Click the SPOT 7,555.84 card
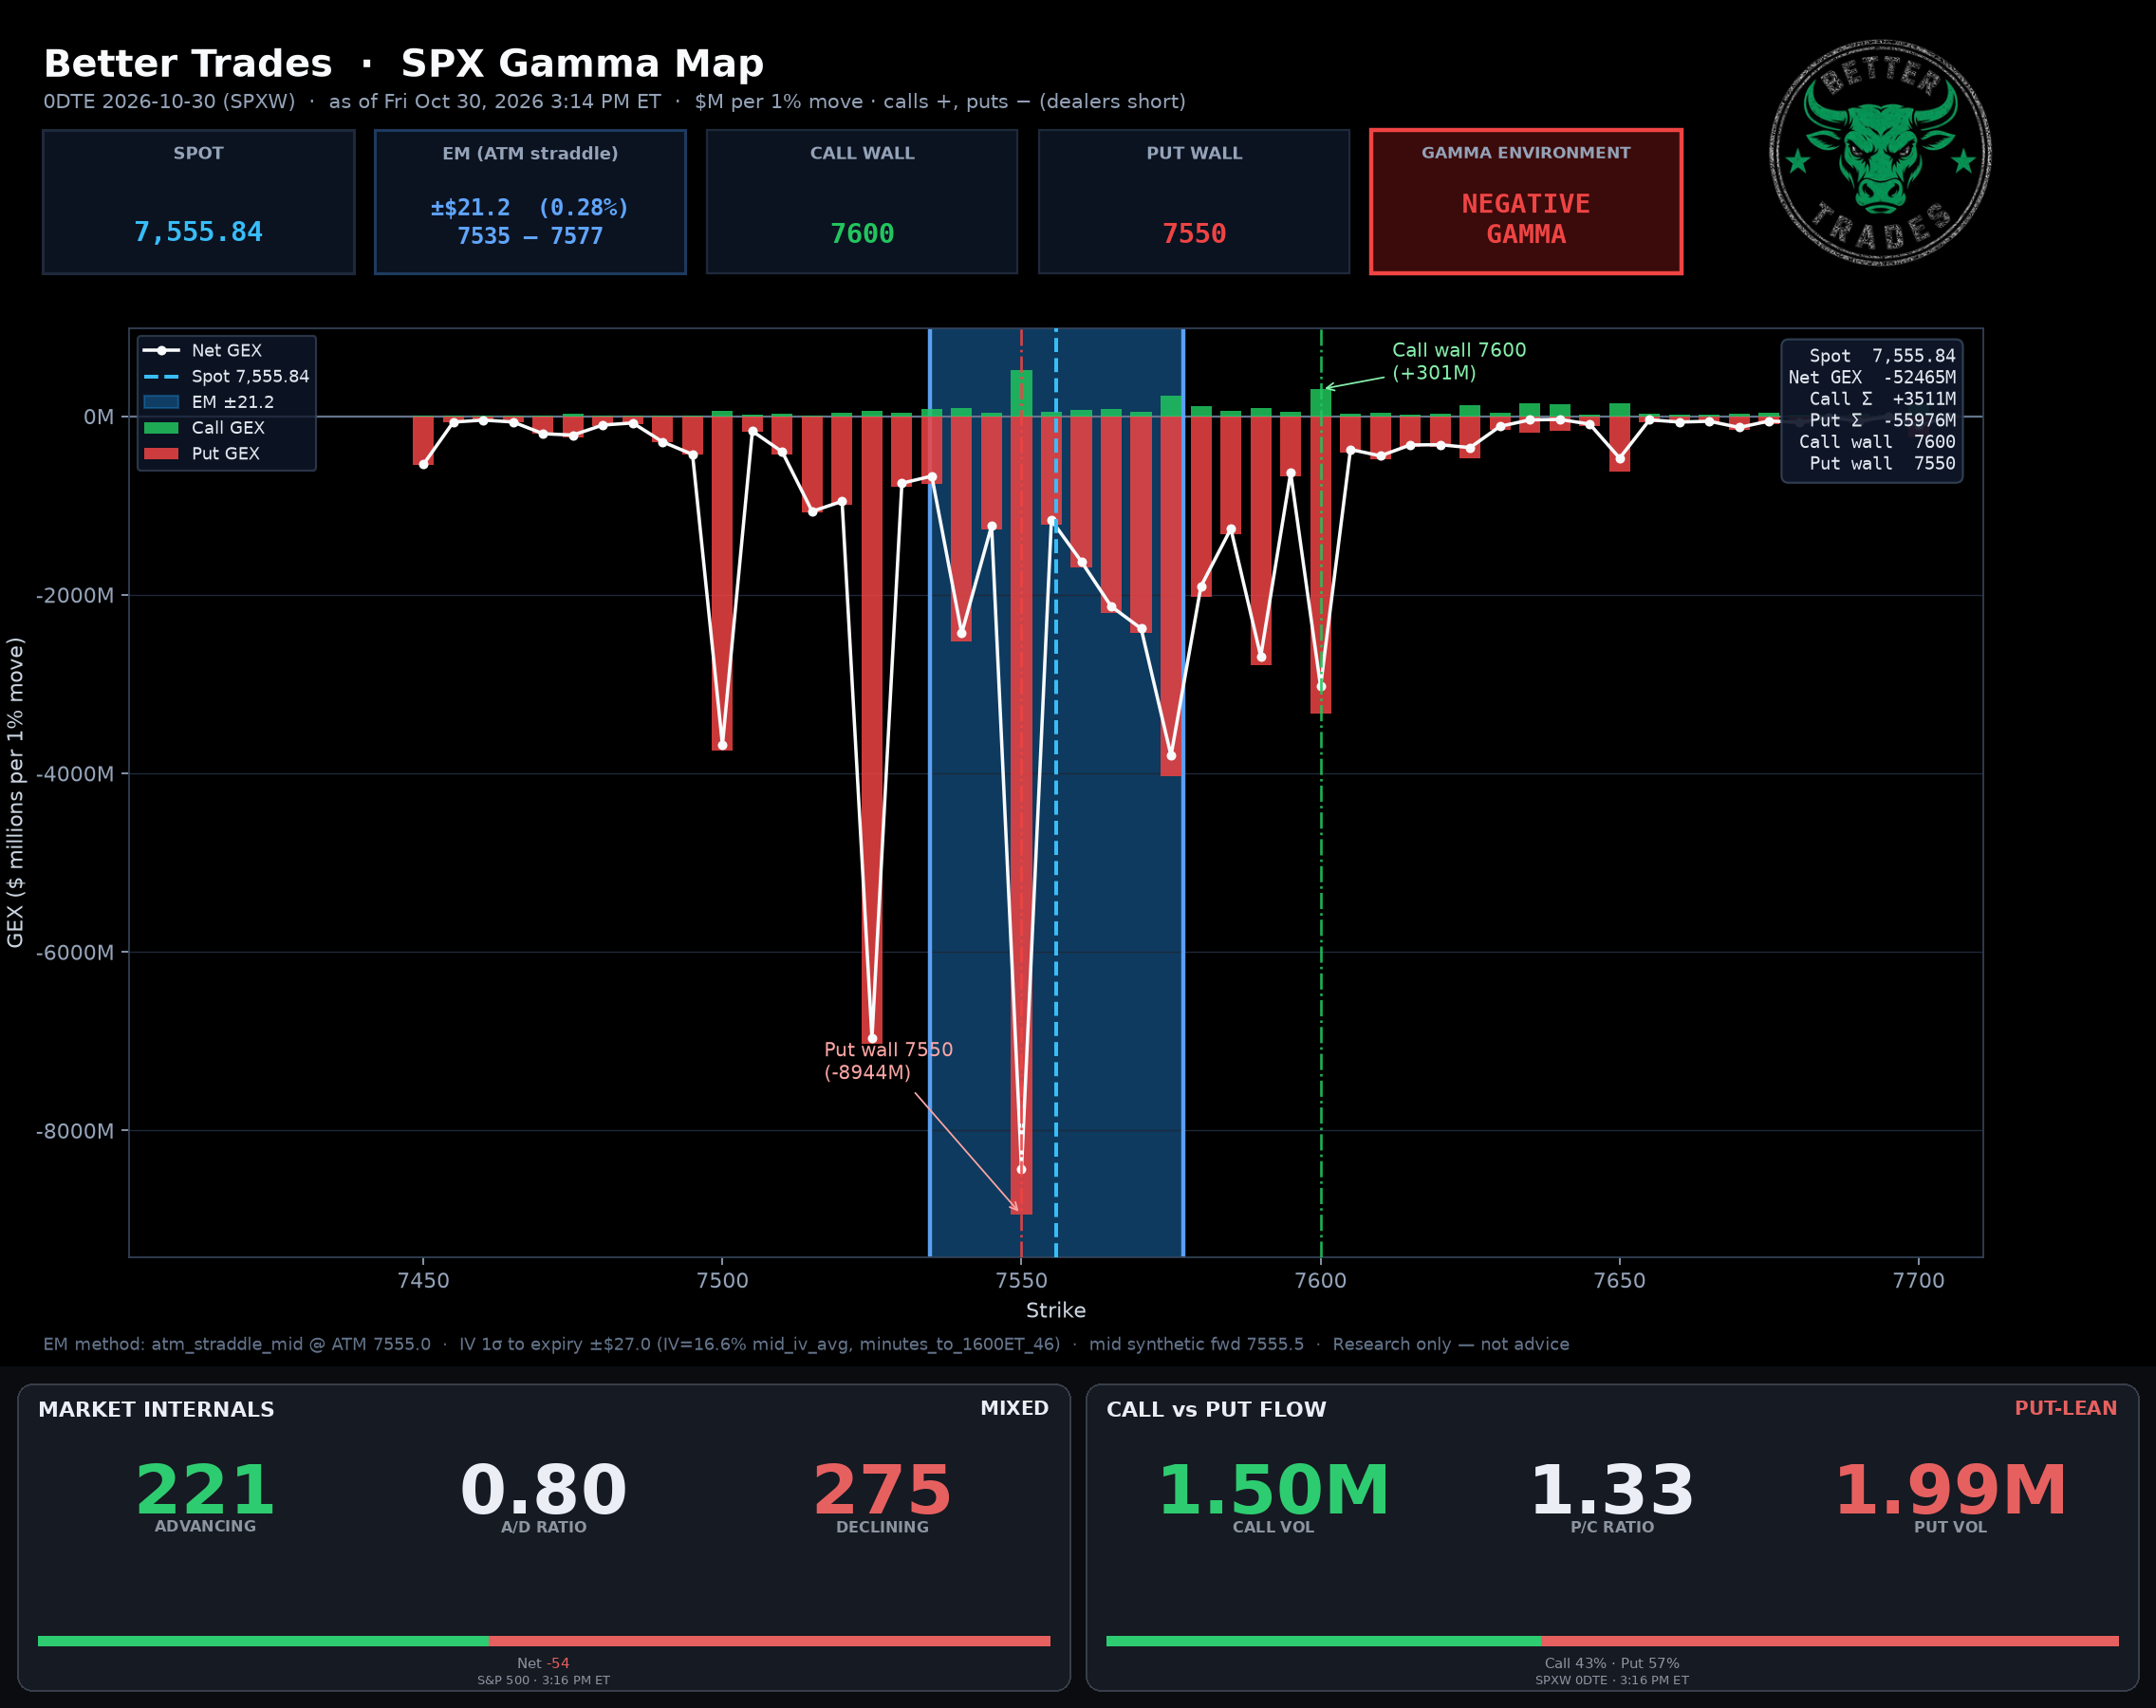Screen dimensions: 2156x1708 pyautogui.click(x=199, y=201)
